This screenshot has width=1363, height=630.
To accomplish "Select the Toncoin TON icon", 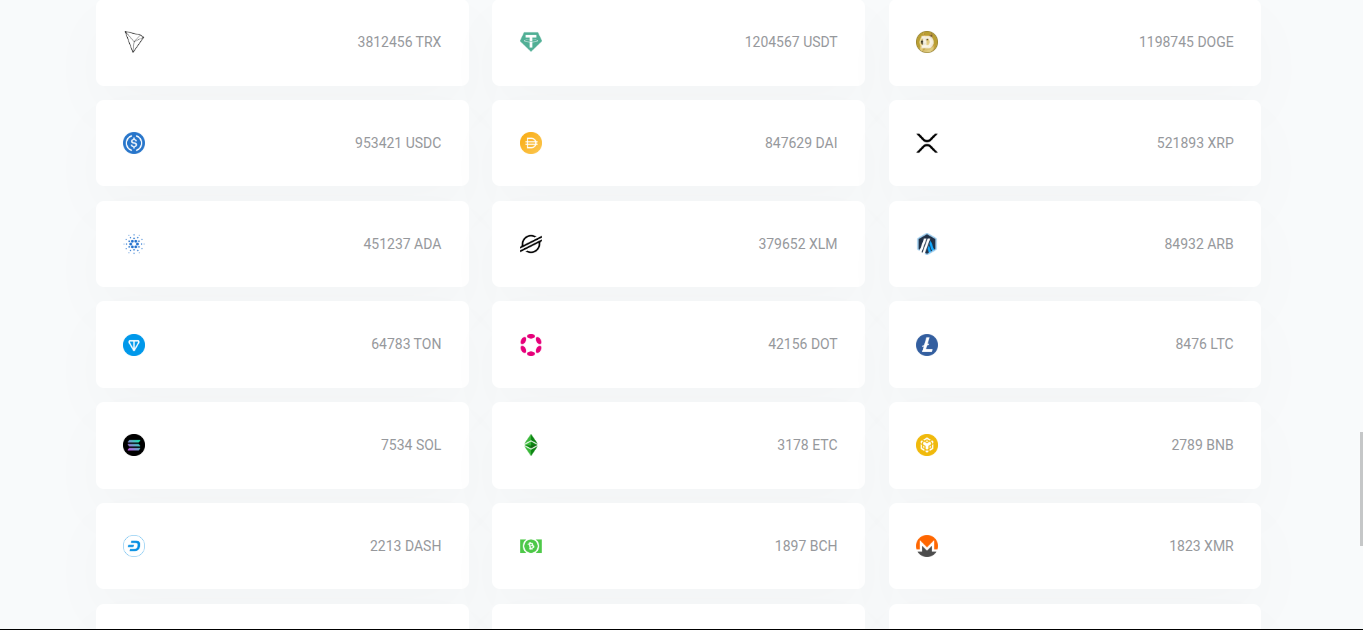I will 134,345.
